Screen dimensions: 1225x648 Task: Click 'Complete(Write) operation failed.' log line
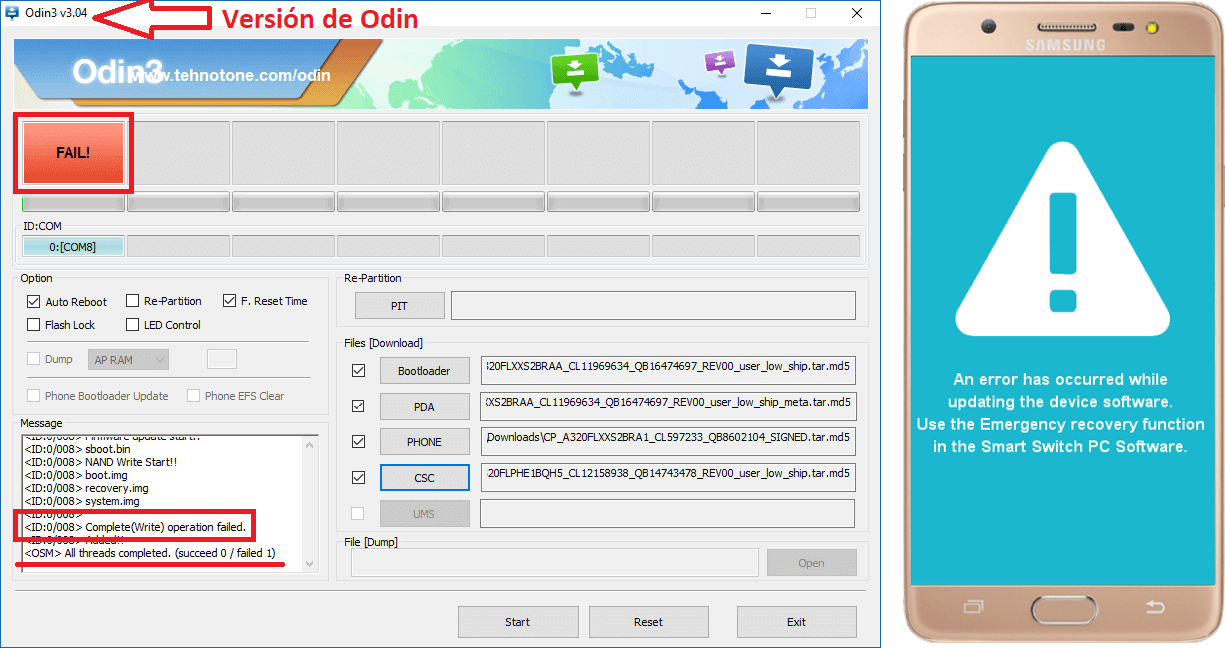click(135, 527)
